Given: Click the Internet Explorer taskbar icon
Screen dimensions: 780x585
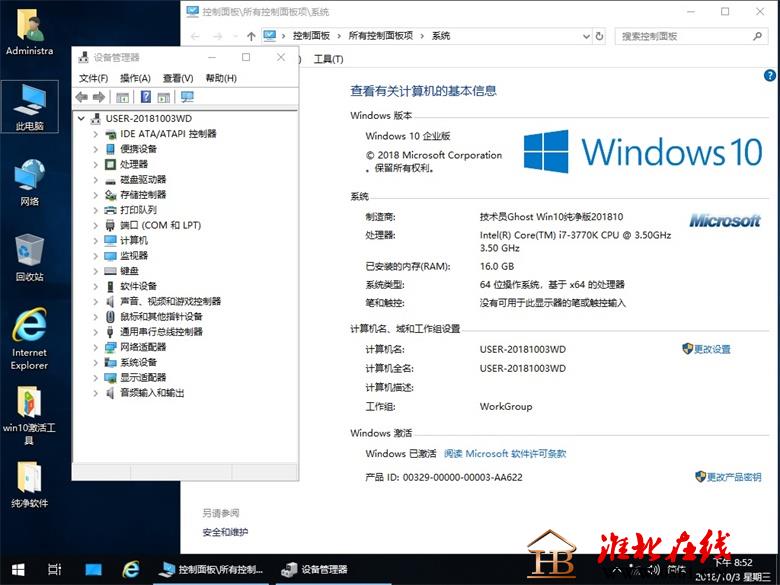Looking at the screenshot, I should coord(131,569).
